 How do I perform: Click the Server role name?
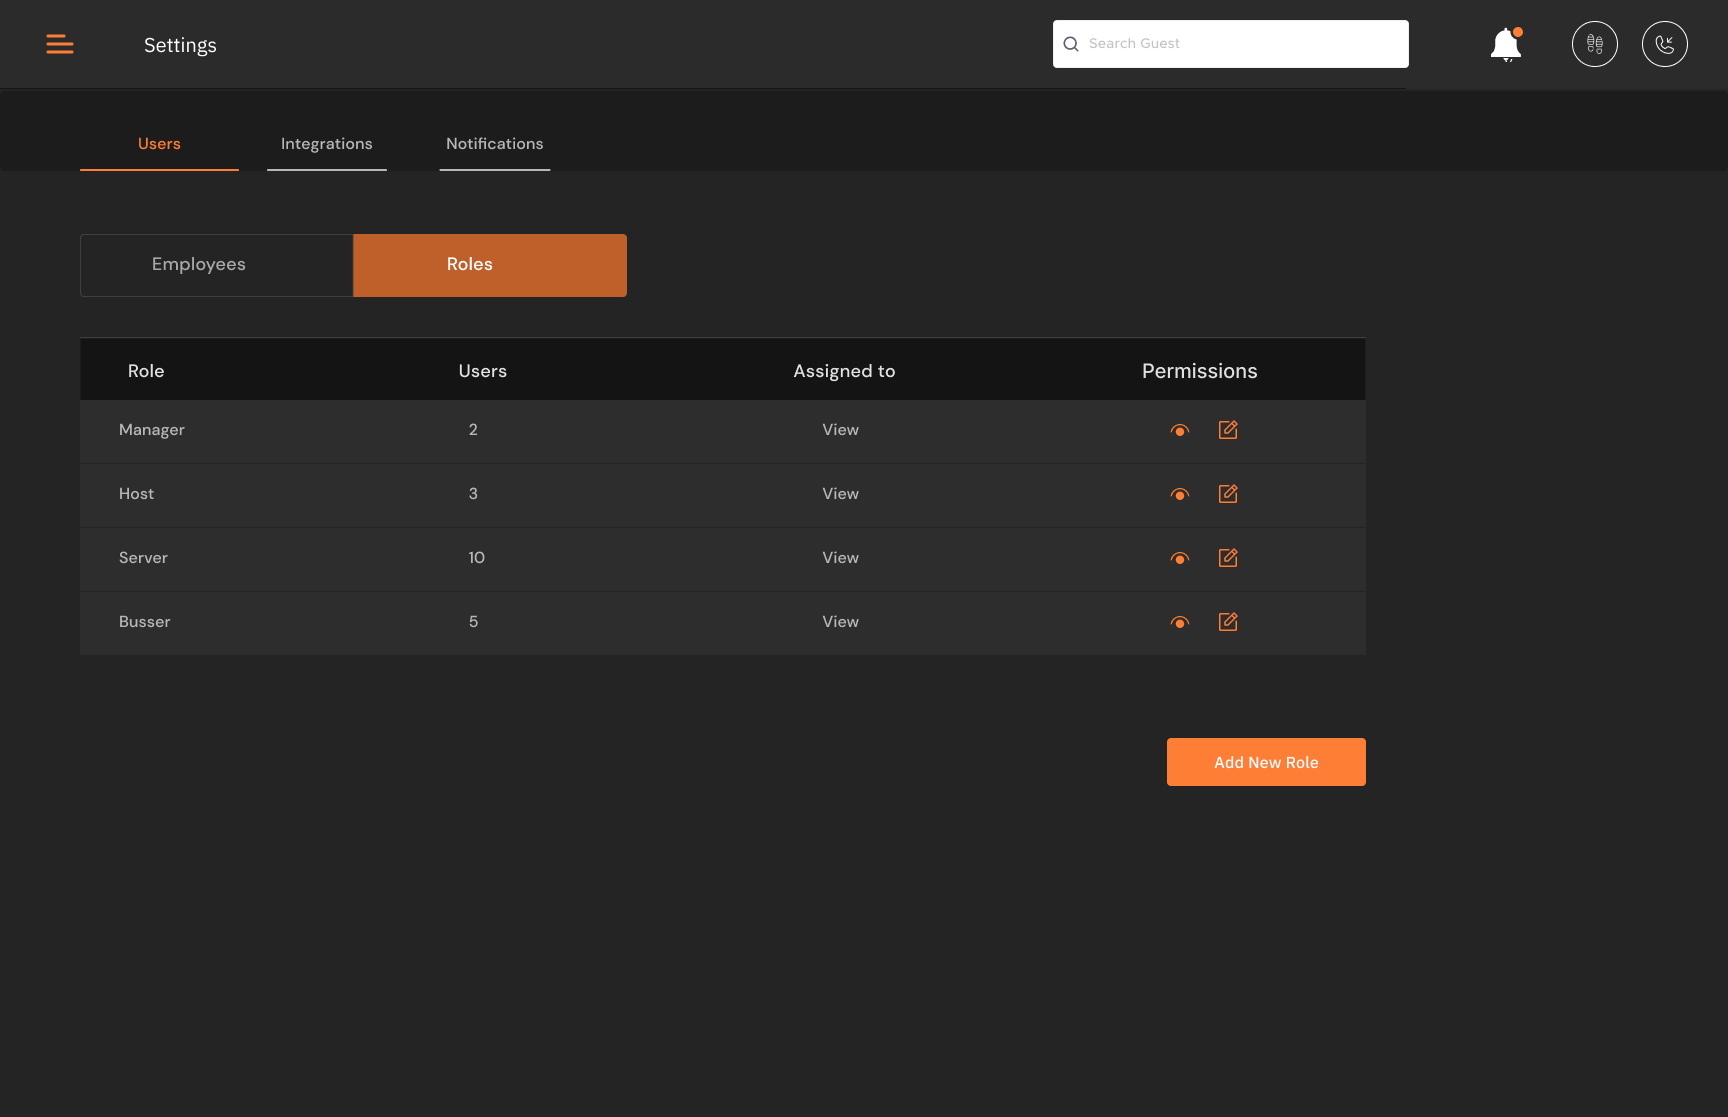pyautogui.click(x=143, y=558)
